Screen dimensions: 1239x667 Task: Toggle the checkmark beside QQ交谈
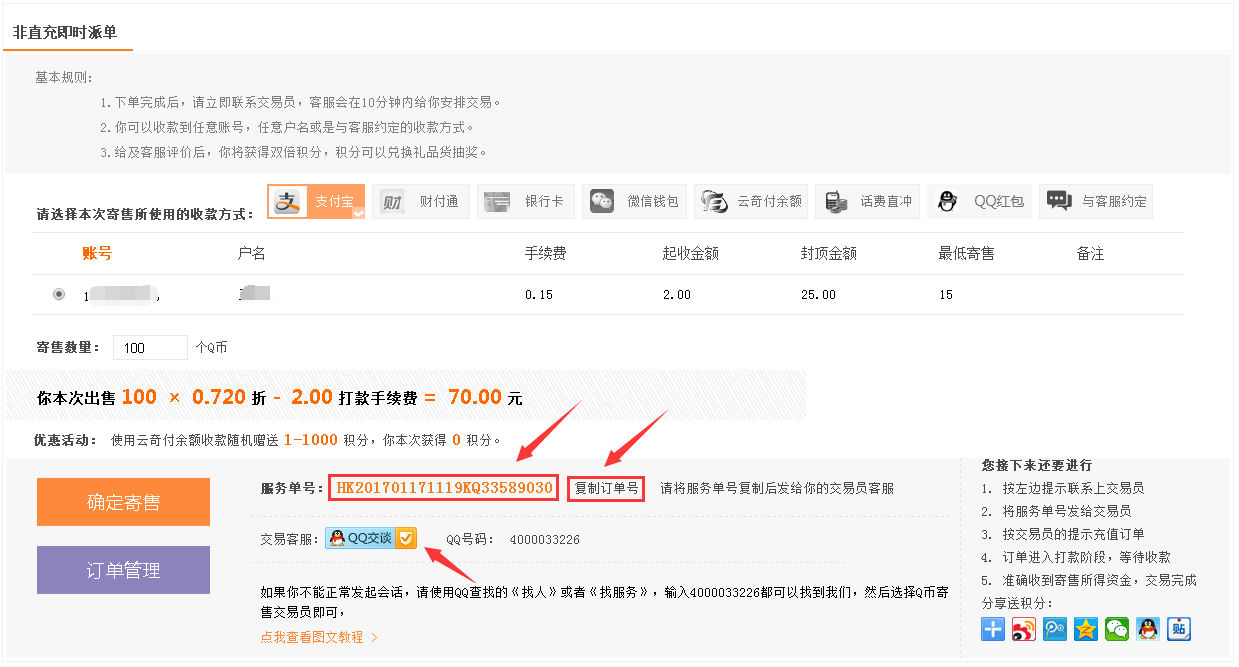tap(405, 538)
